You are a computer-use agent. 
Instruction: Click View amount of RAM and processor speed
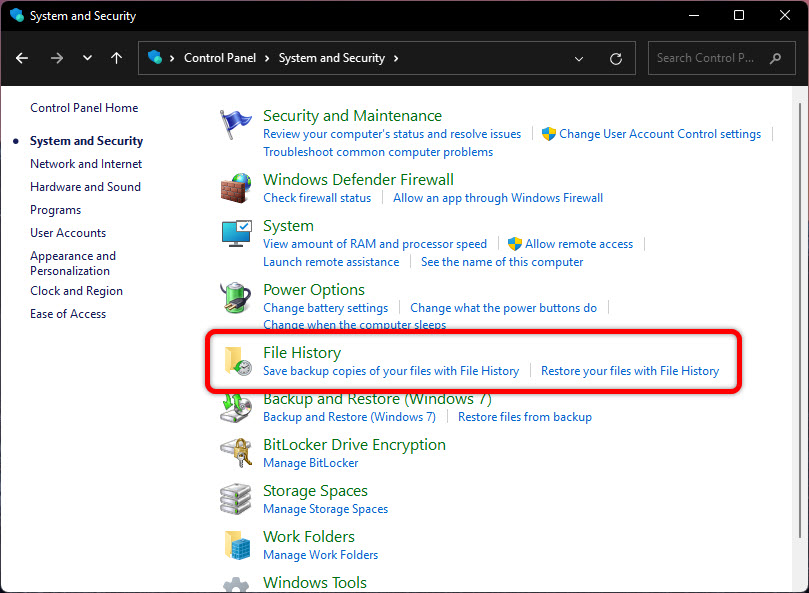(375, 244)
